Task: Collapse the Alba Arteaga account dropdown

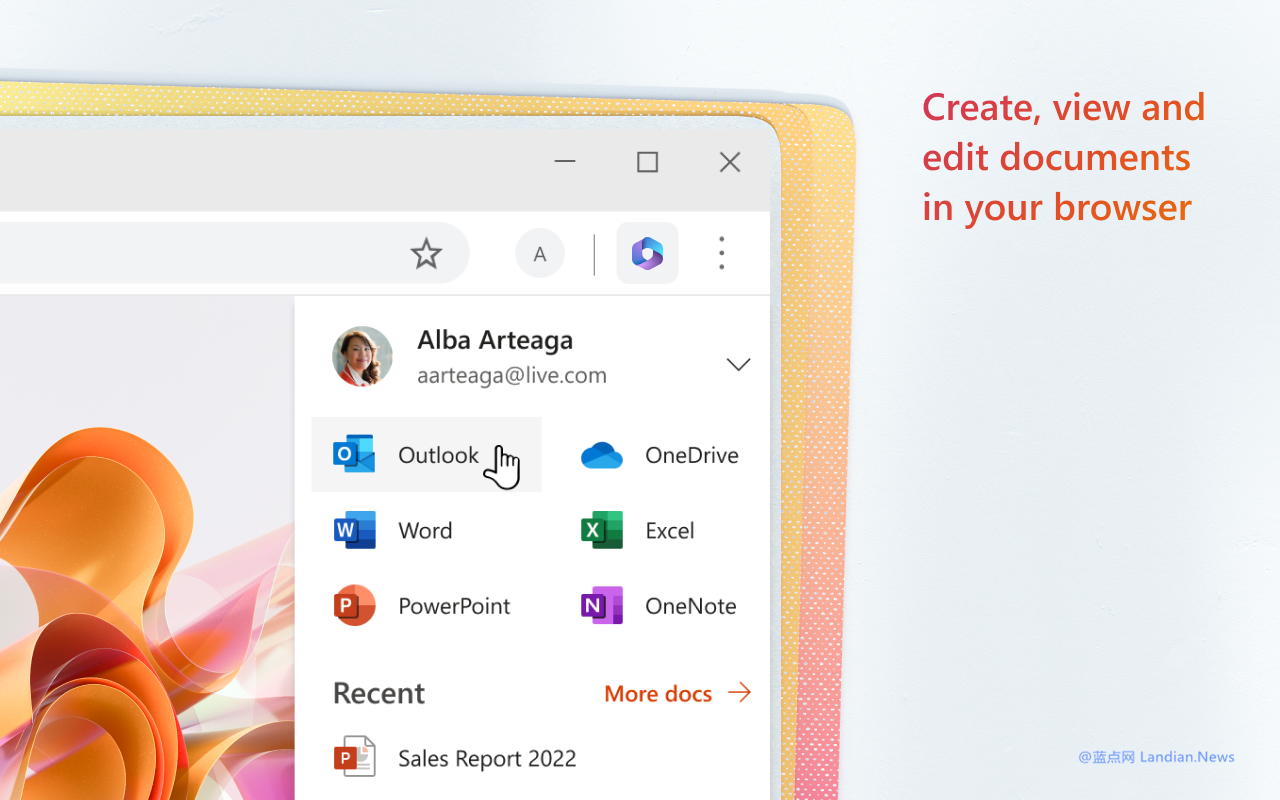Action: 738,364
